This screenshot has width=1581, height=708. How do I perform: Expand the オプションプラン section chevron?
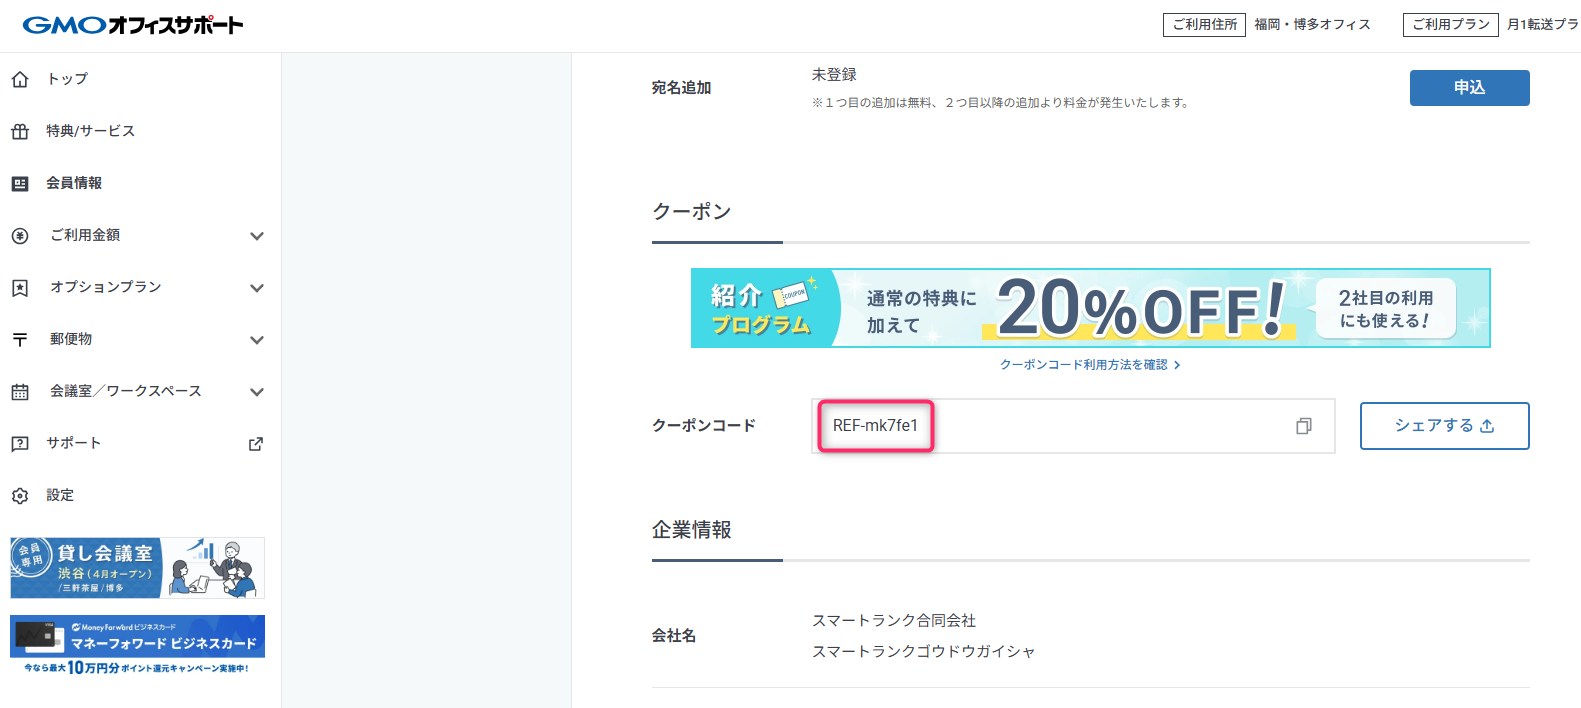pyautogui.click(x=257, y=287)
